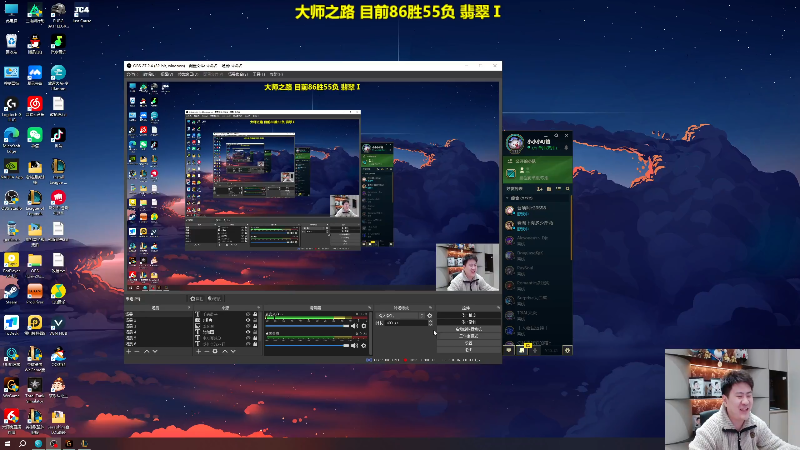Open the File menu in OBS
This screenshot has height=450, width=800.
(x=132, y=74)
